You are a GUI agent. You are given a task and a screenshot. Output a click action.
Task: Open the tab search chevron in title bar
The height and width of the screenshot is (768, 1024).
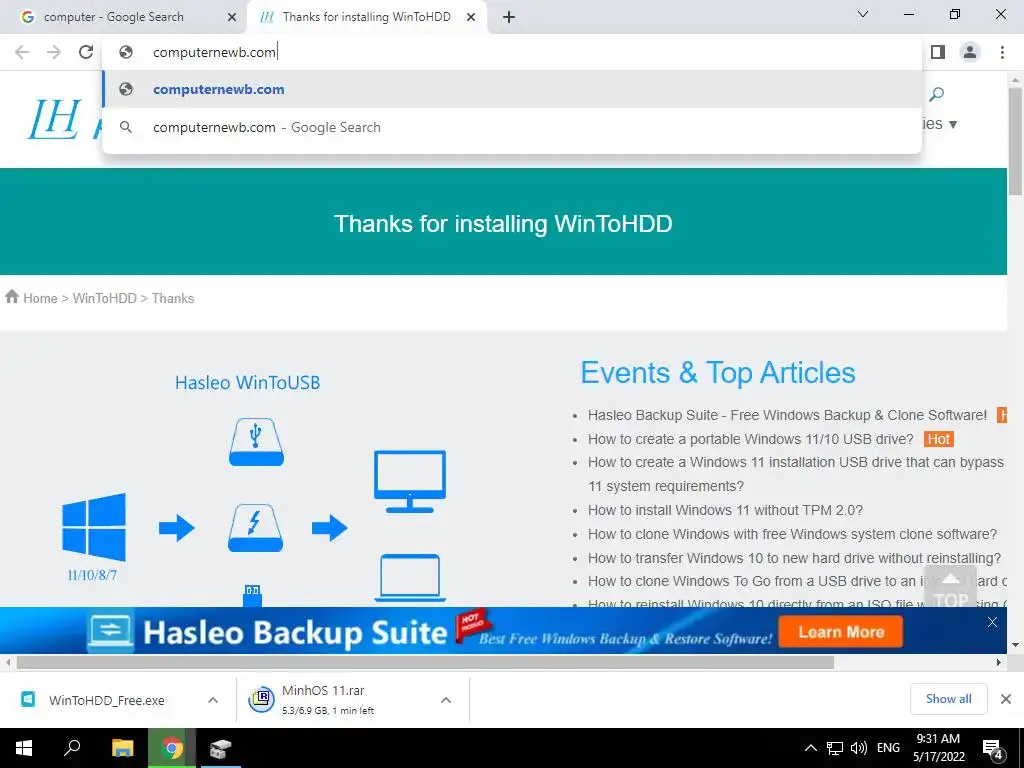click(863, 14)
